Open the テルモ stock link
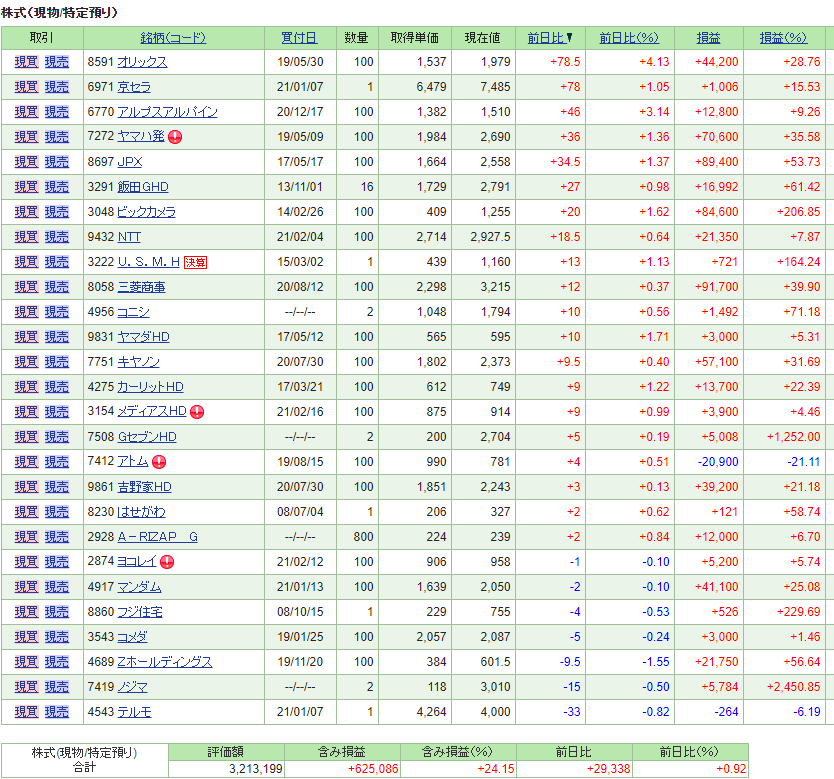This screenshot has height=779, width=834. click(x=134, y=712)
